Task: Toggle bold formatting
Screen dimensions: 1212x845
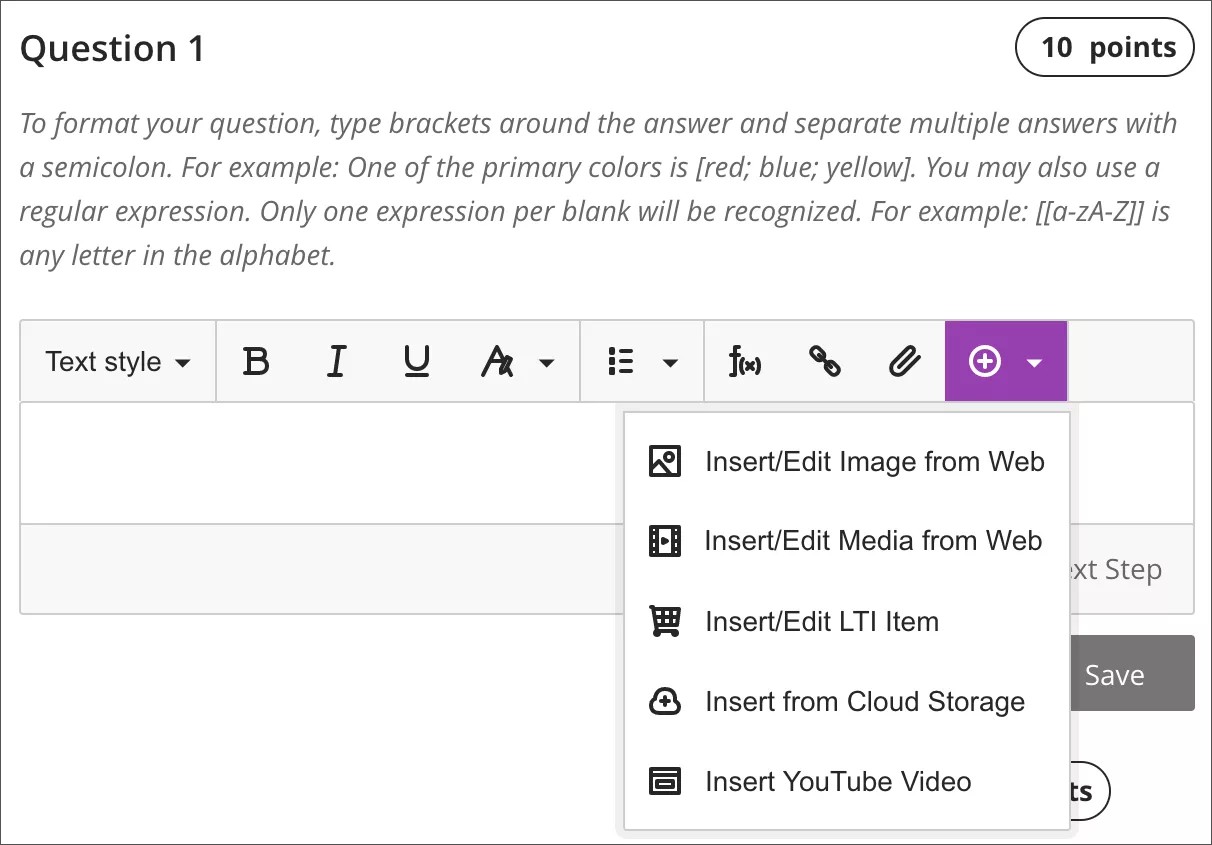Action: (256, 361)
